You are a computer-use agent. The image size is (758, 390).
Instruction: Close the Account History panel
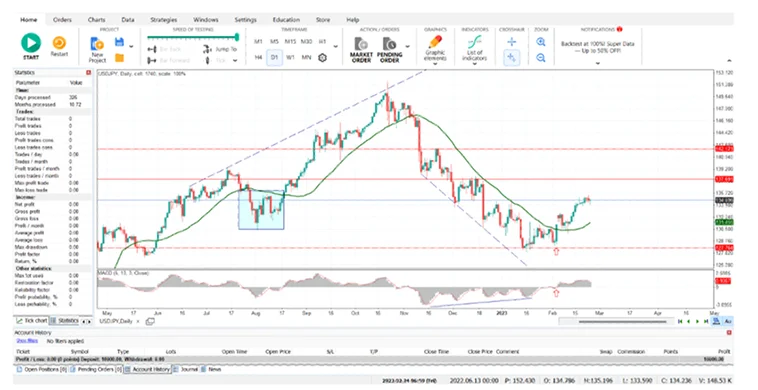point(729,332)
